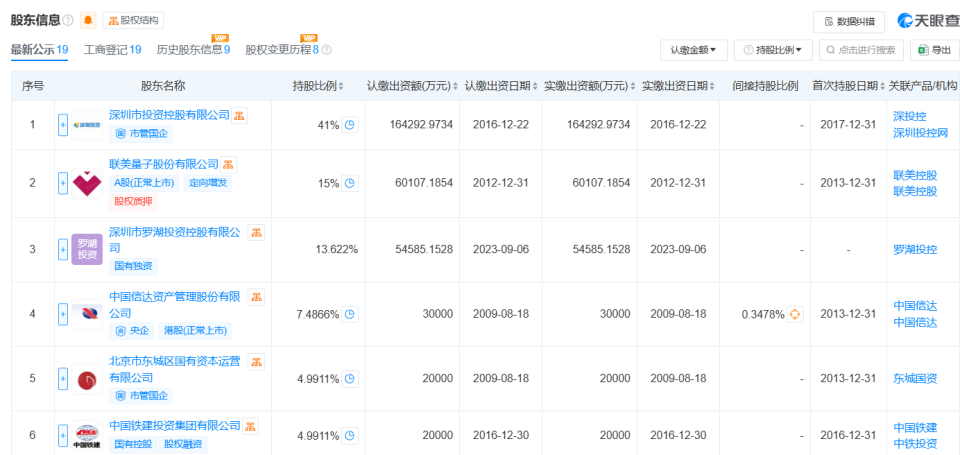Click the 深圳市投资控股 company logo
The height and width of the screenshot is (455, 960).
click(x=87, y=125)
